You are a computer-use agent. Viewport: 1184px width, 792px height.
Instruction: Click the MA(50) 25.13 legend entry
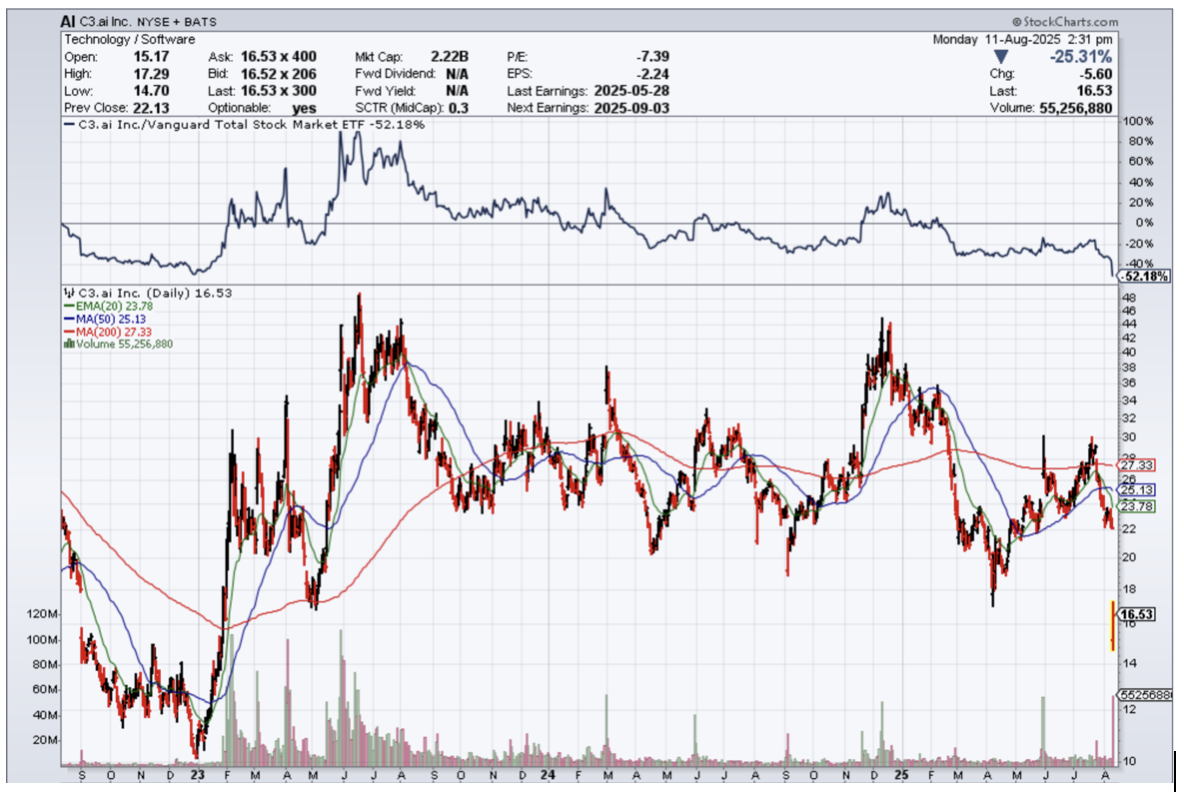pyautogui.click(x=106, y=319)
